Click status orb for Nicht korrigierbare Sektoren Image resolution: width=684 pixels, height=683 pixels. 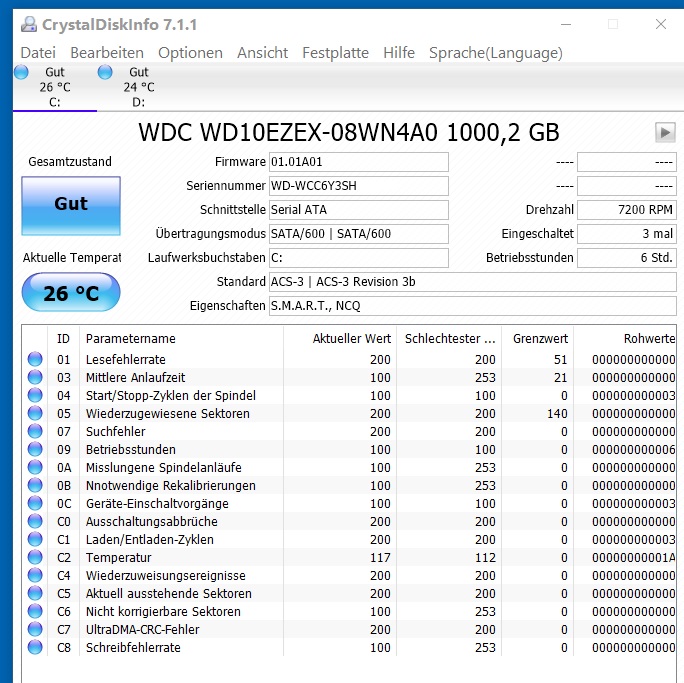click(x=35, y=611)
